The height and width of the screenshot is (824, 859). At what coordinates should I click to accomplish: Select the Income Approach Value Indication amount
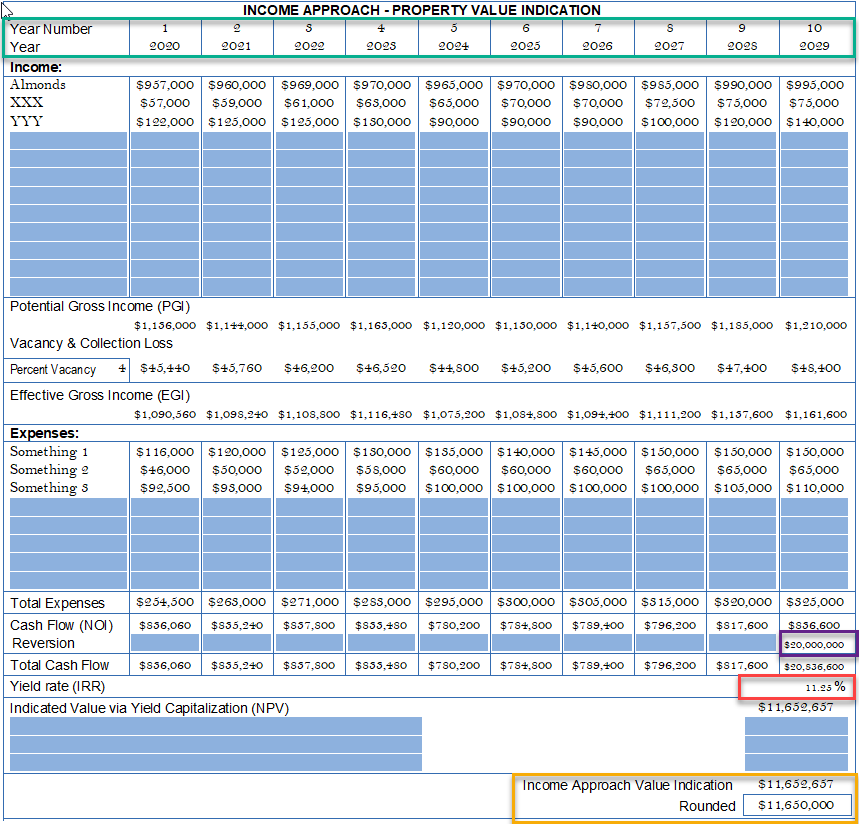[796, 785]
